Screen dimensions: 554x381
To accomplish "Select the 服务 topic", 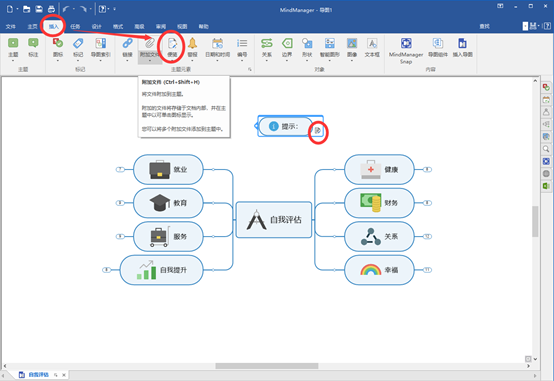I will 168,236.
